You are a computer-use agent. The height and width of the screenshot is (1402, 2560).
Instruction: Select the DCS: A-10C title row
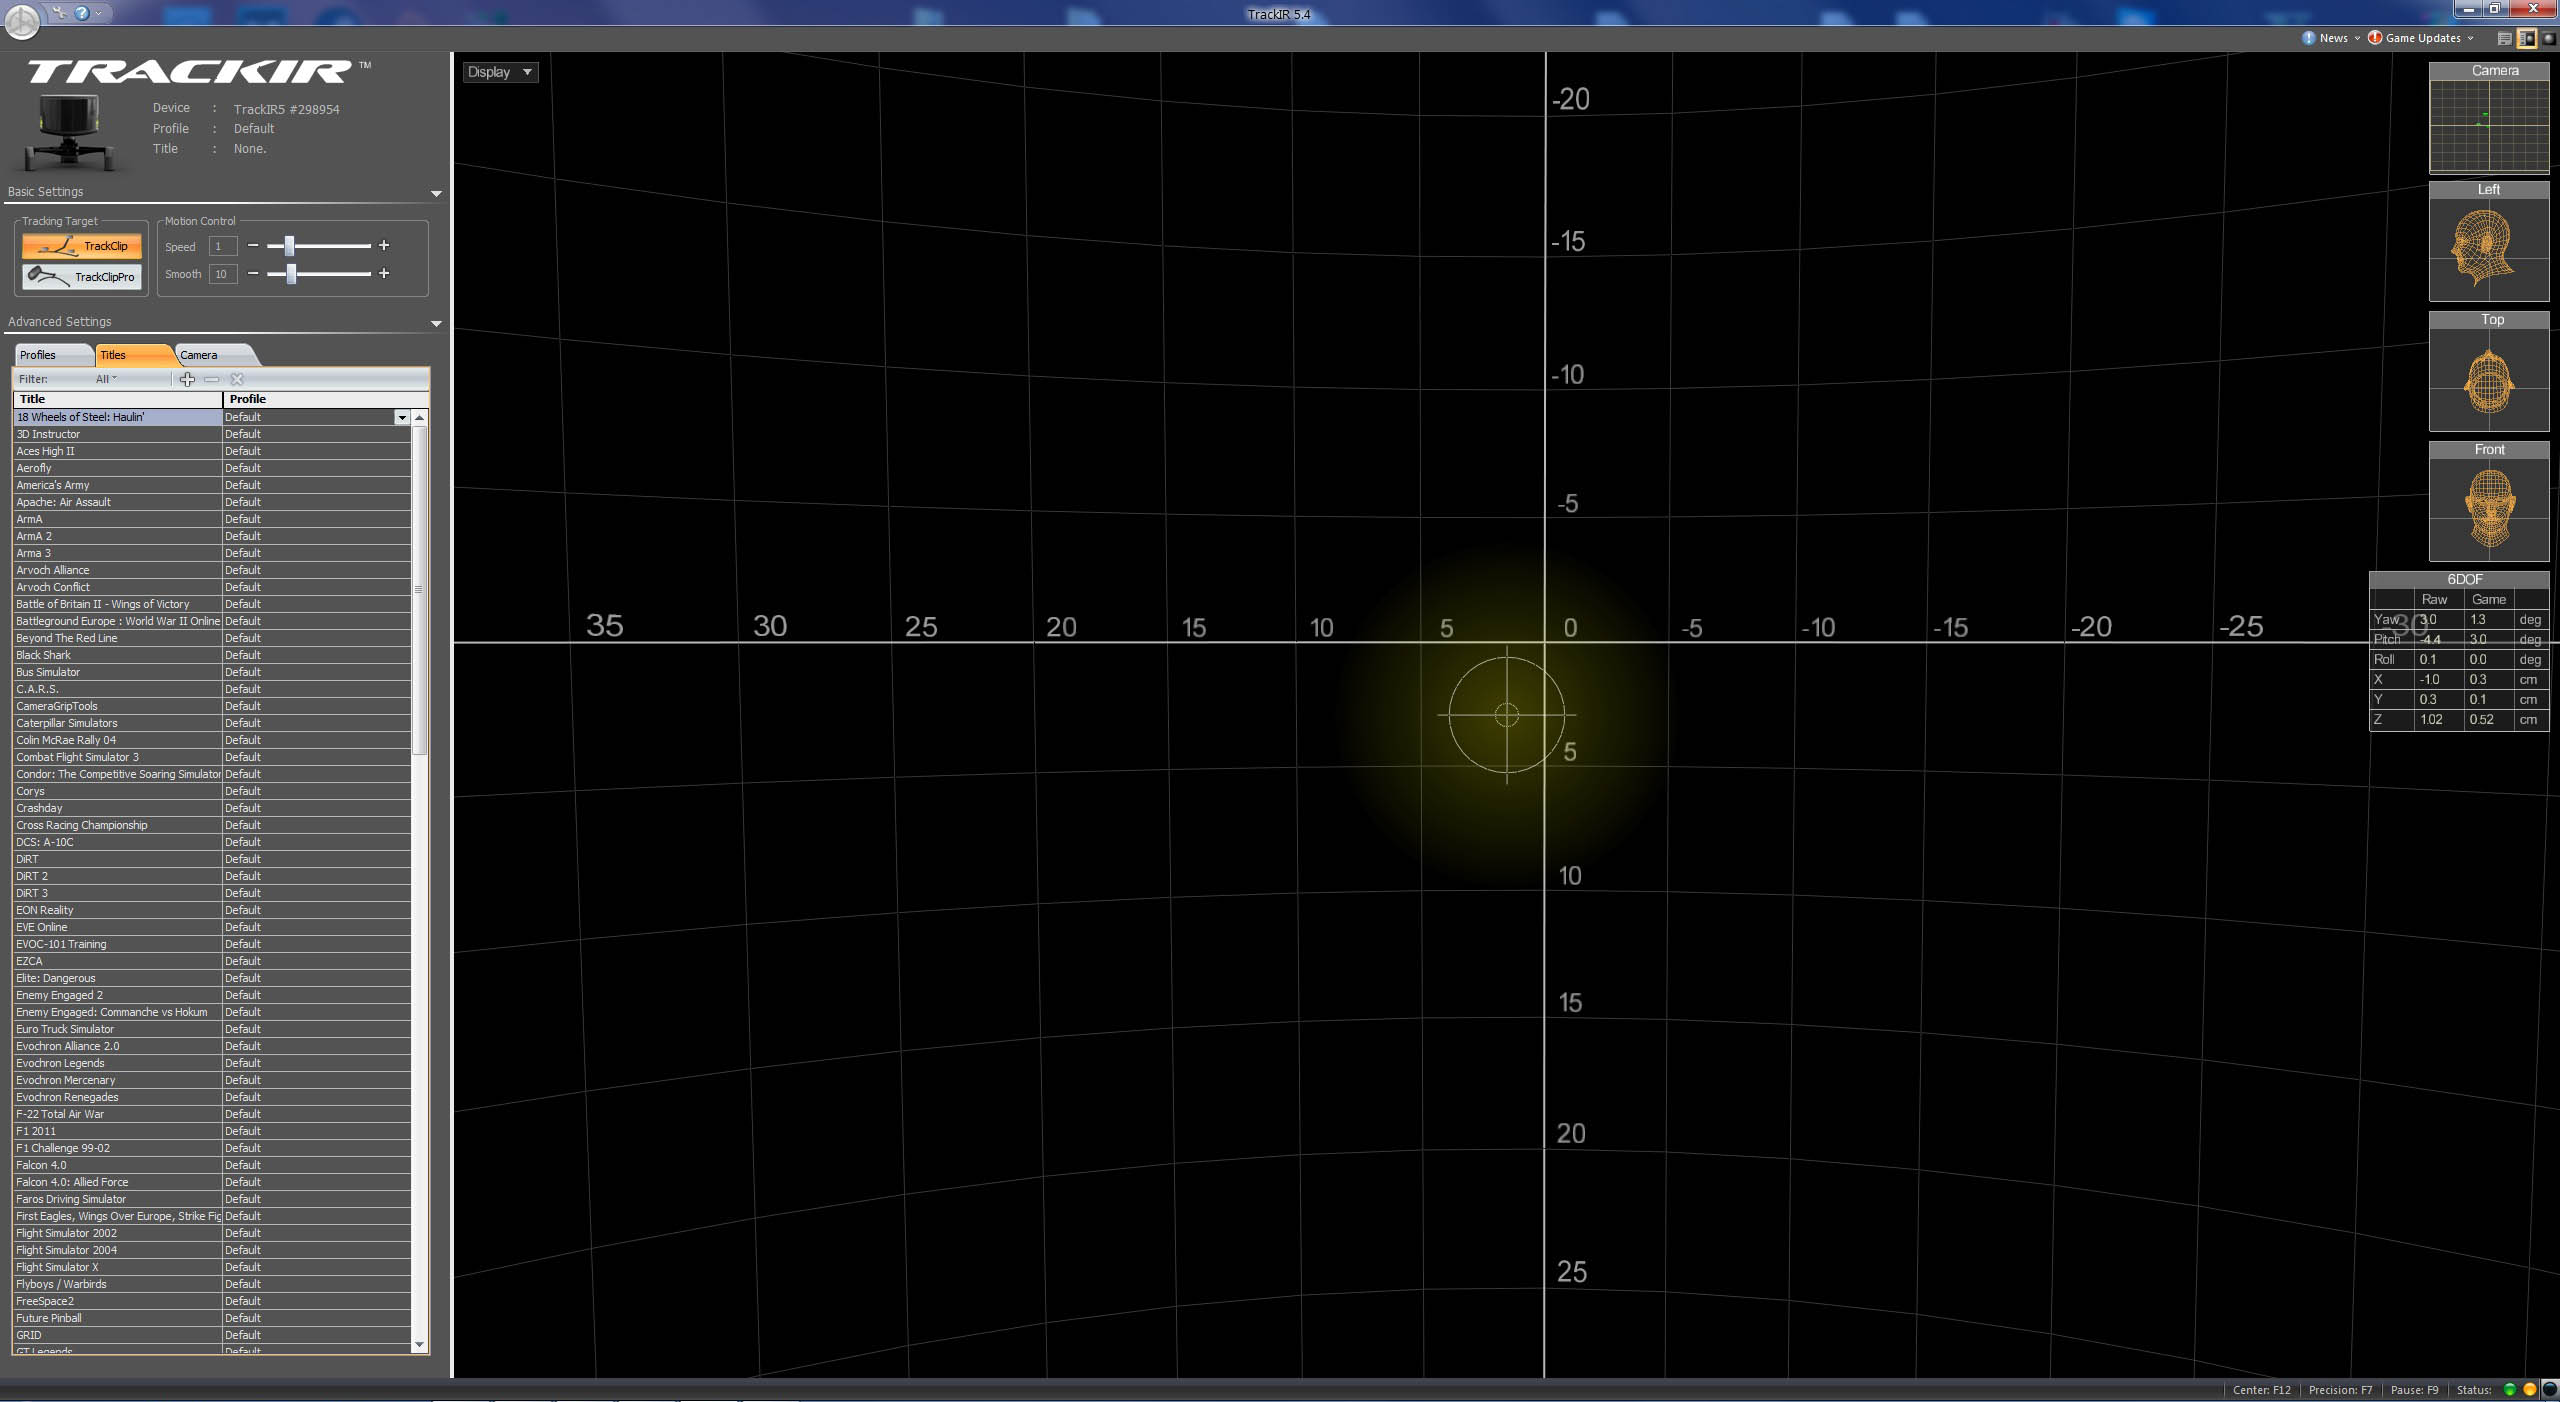coord(117,842)
